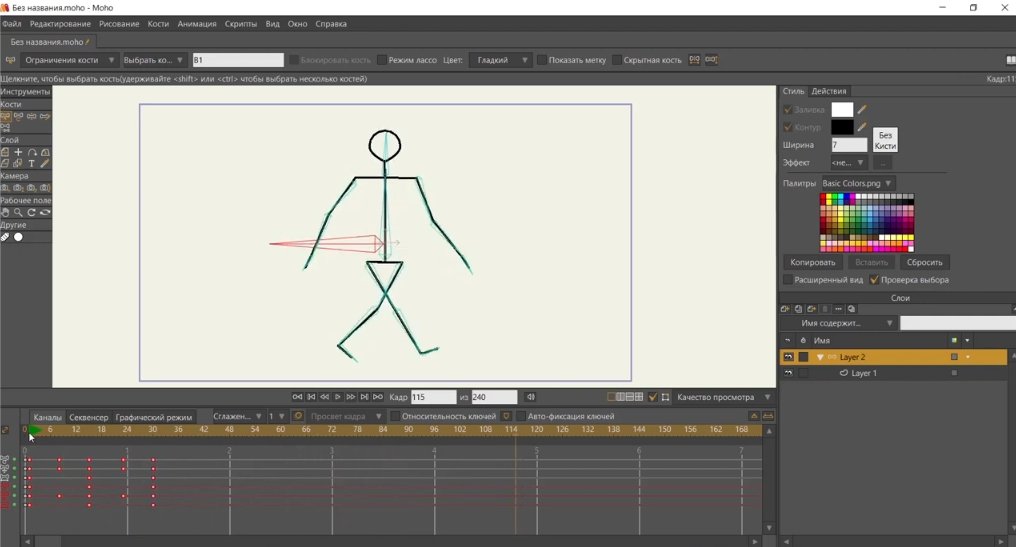Select the Zoom Workspace magnifier tool
Viewport: 1016px width, 547px height.
18,212
